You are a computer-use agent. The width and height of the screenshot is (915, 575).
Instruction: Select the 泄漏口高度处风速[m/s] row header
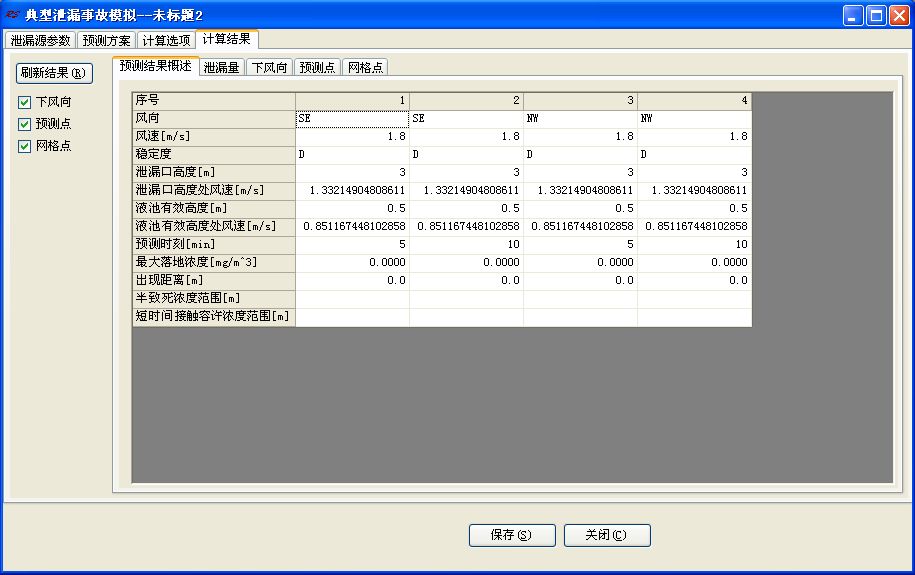click(x=214, y=191)
